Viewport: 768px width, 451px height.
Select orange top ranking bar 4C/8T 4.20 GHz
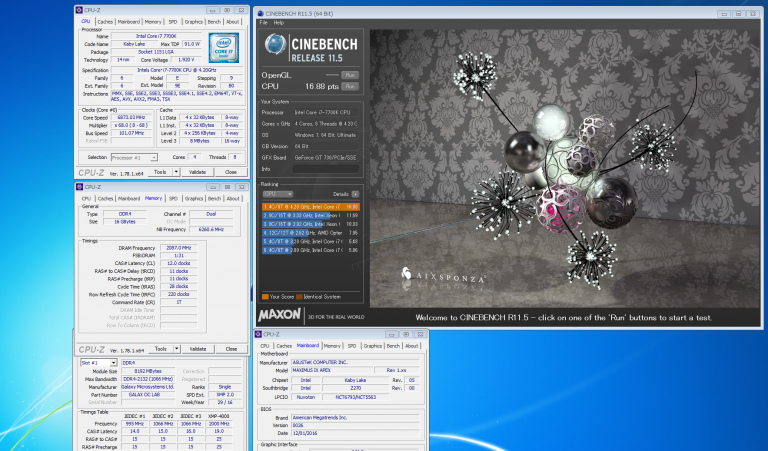(x=311, y=207)
